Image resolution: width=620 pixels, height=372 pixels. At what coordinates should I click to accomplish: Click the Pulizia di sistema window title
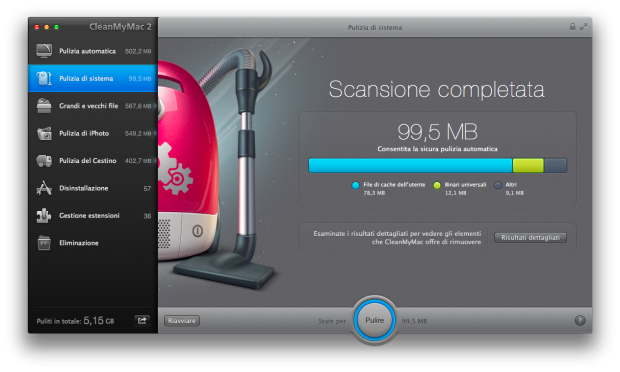click(x=375, y=27)
